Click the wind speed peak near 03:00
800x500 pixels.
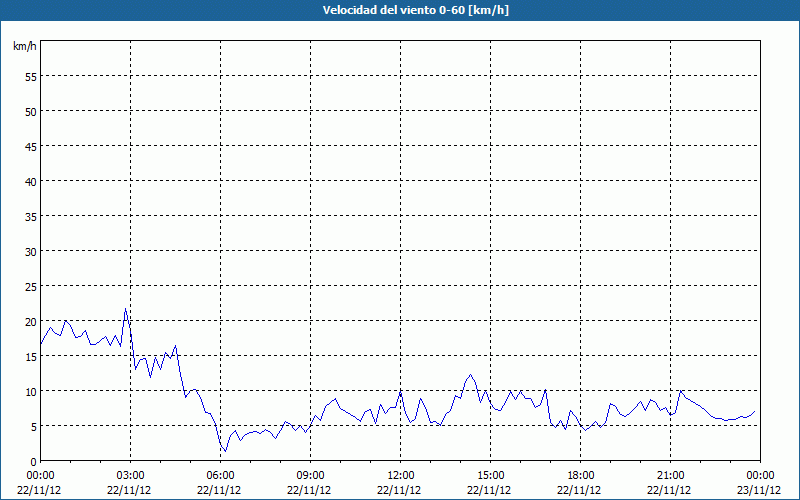click(126, 309)
